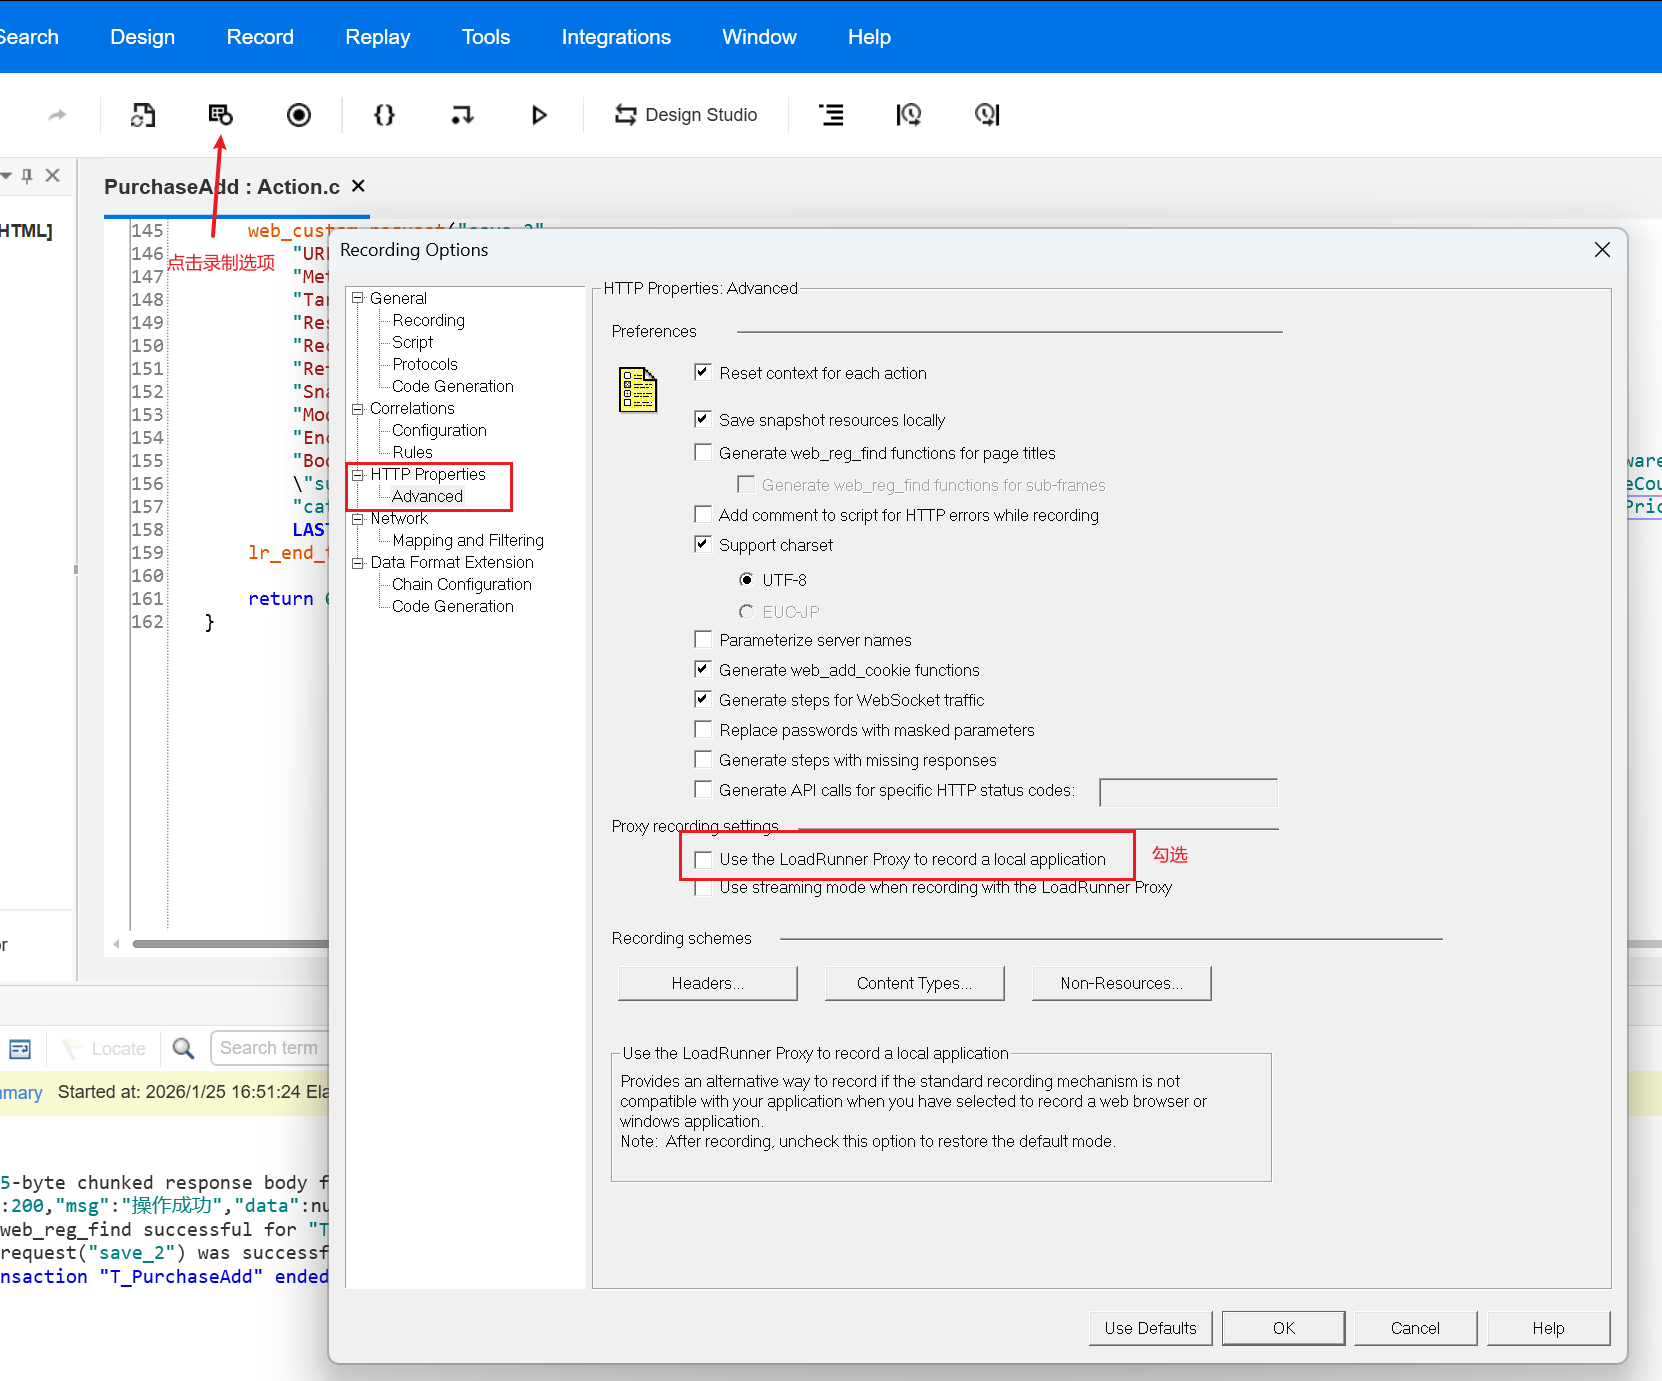
Task: Click the step-by-step run toolbar icon
Action: (461, 115)
